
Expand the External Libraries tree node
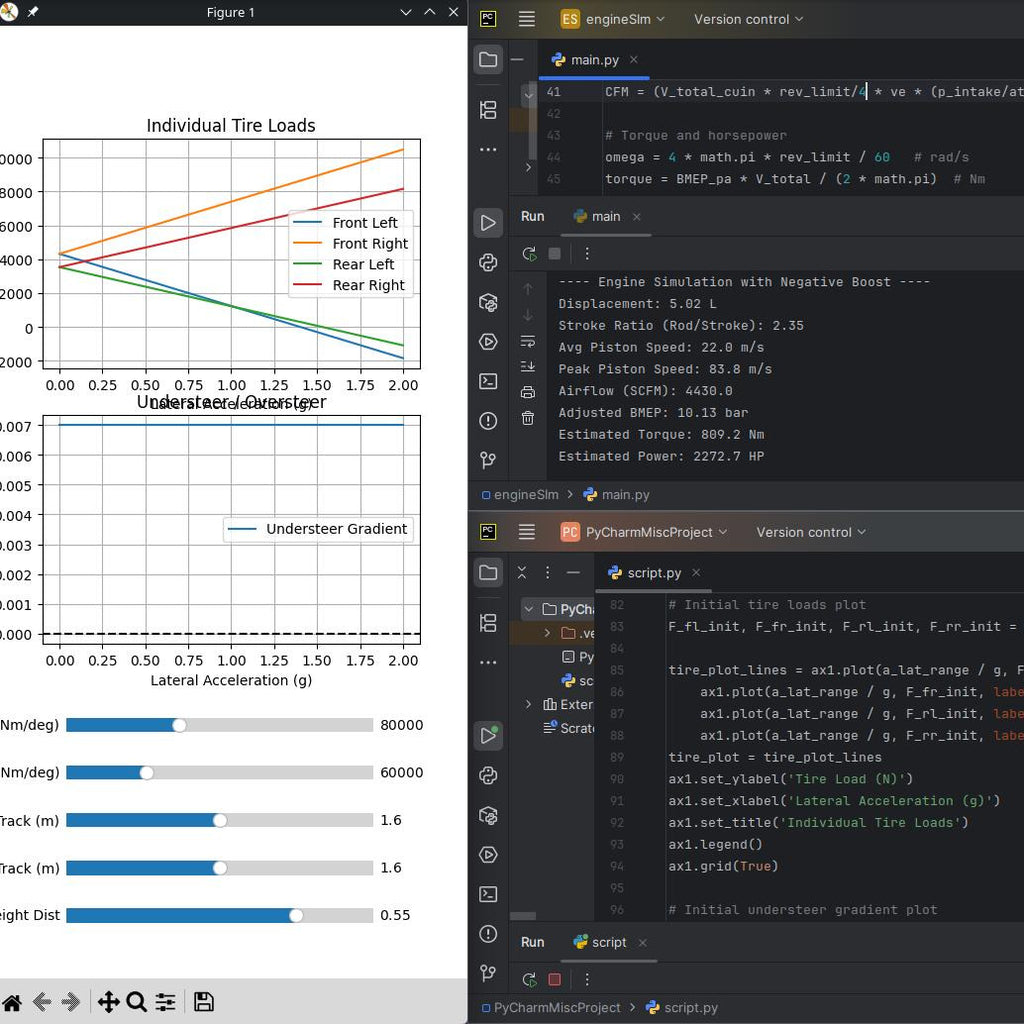[529, 705]
